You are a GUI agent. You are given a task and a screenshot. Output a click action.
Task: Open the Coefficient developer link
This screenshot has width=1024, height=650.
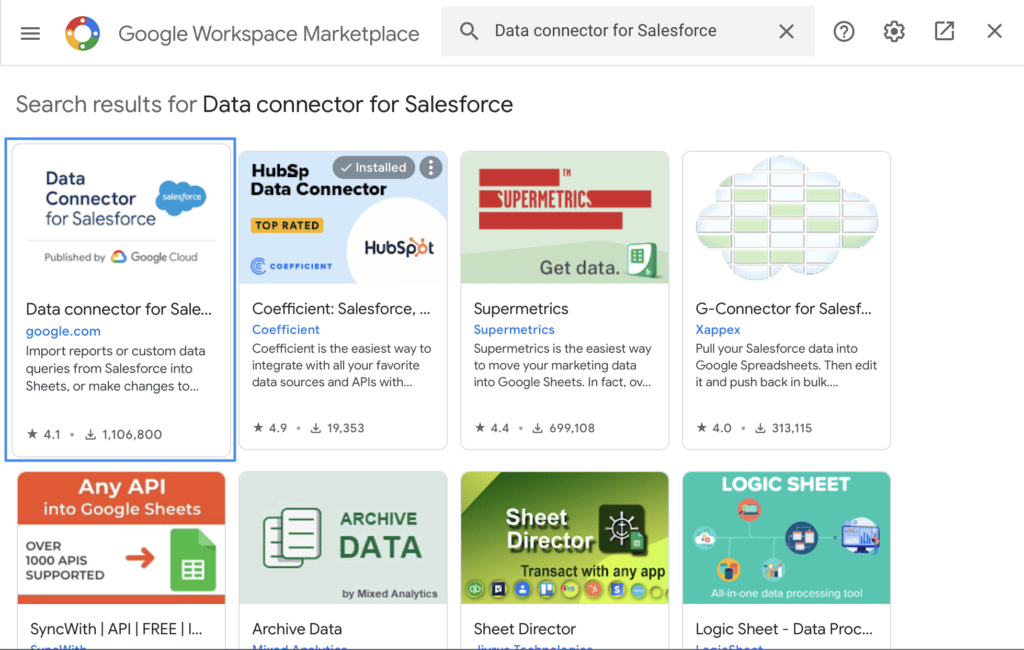click(x=285, y=330)
